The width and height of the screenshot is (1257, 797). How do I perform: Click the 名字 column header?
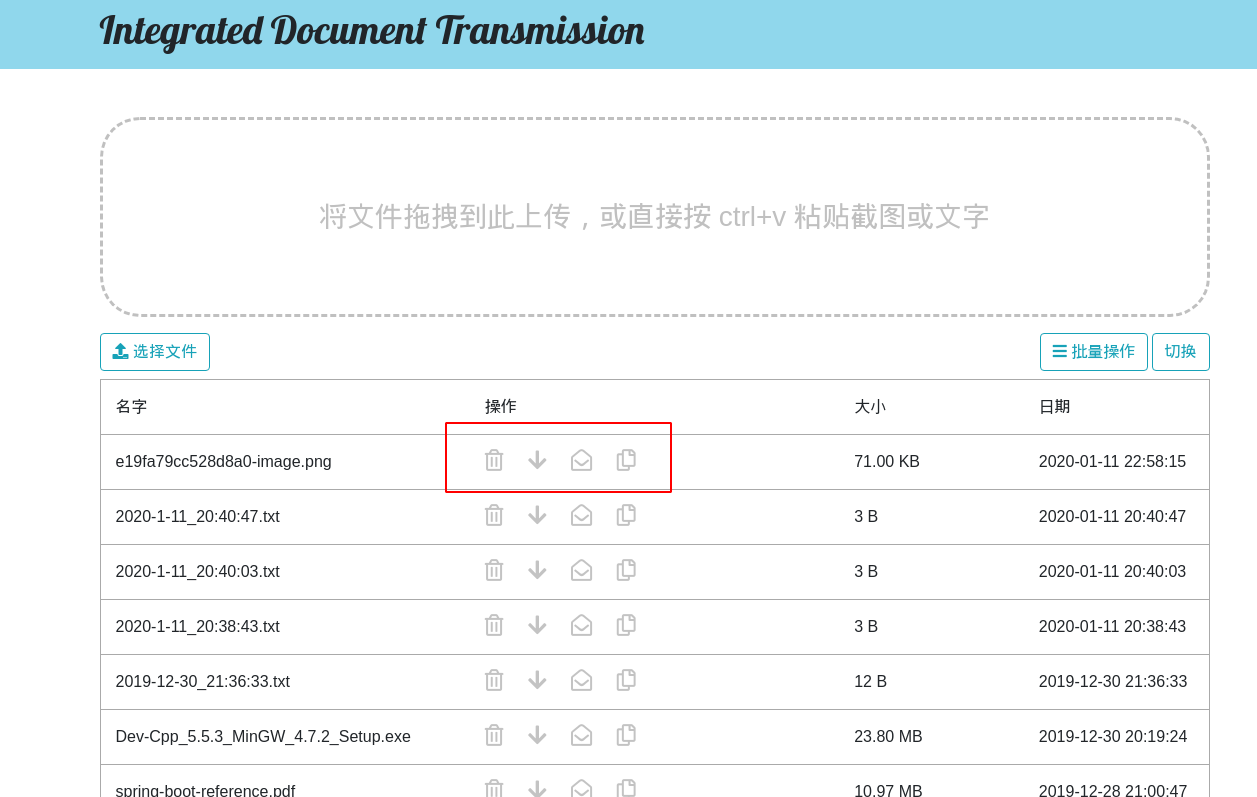131,407
